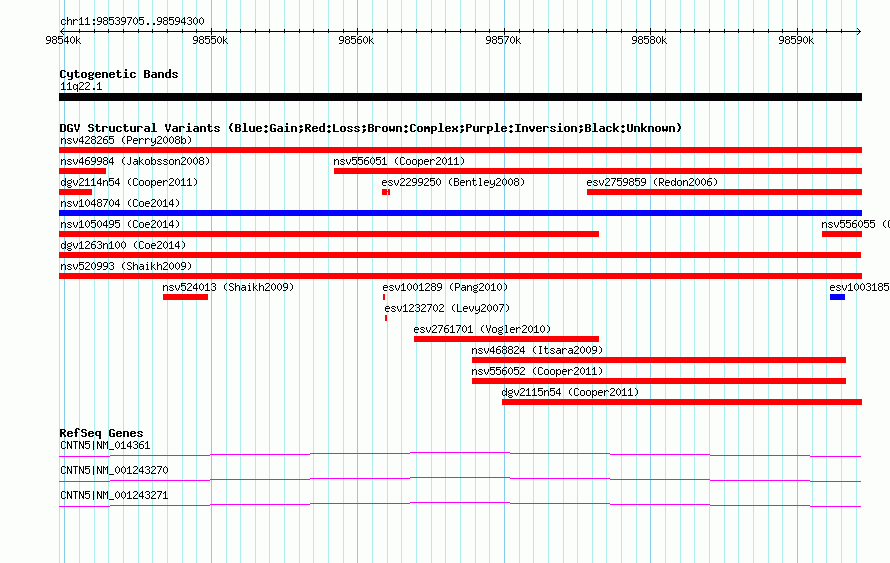Select the 11q22.1 band label

[81, 86]
